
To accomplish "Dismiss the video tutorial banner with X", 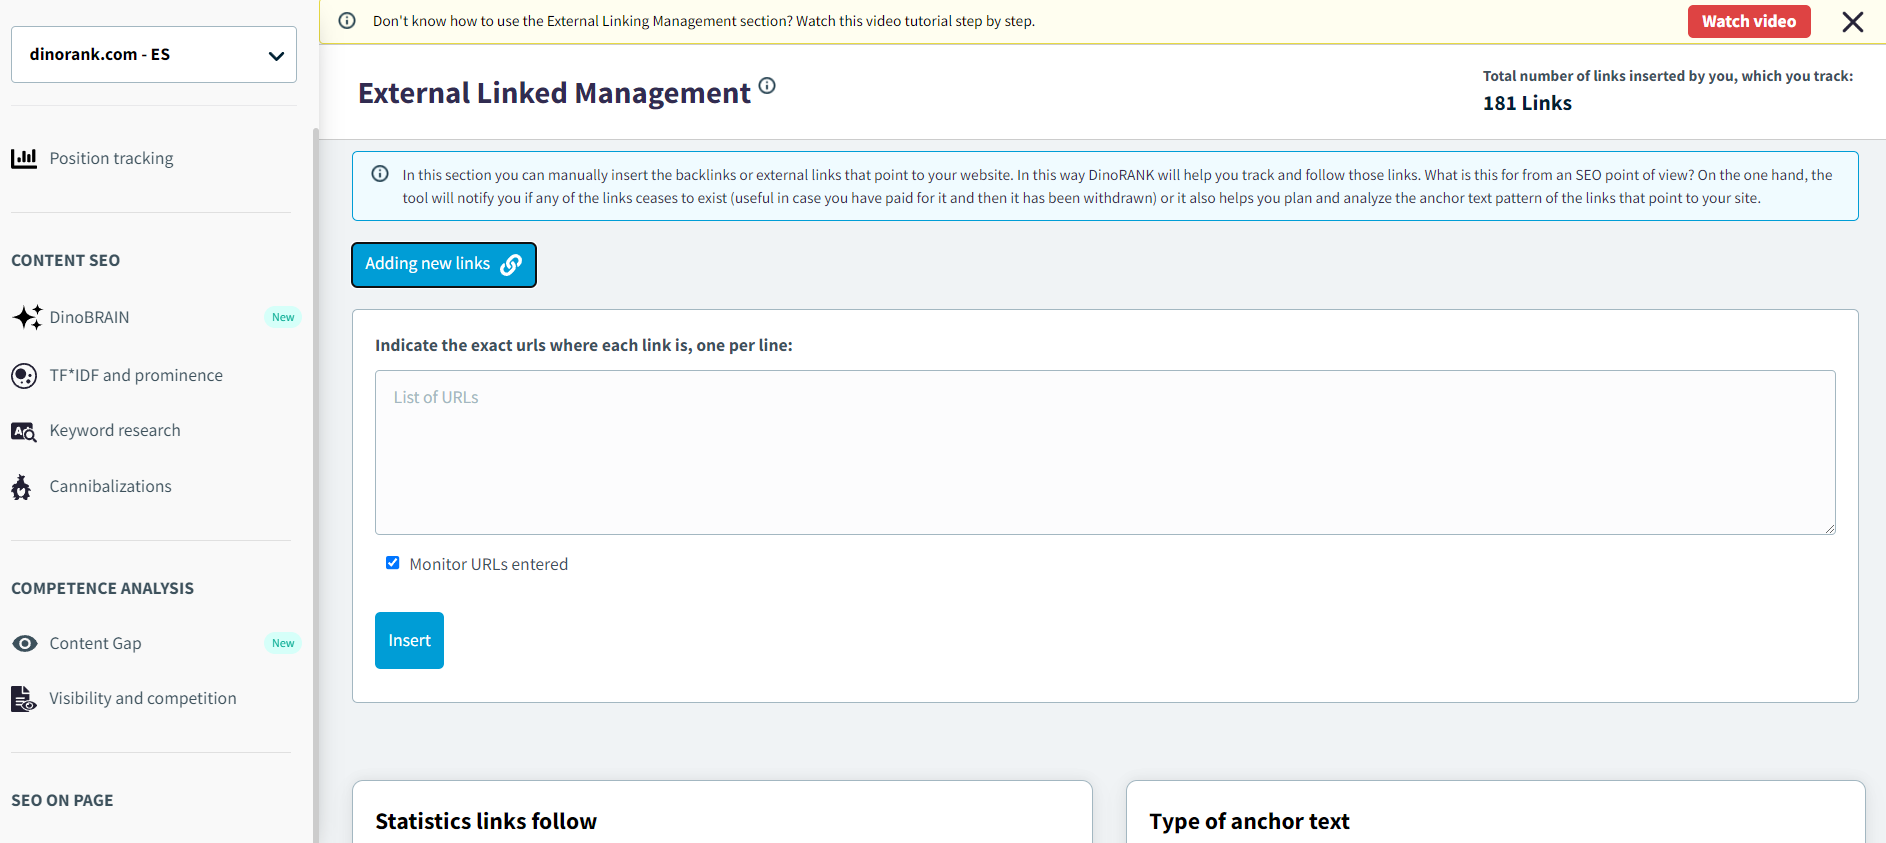I will pos(1852,22).
